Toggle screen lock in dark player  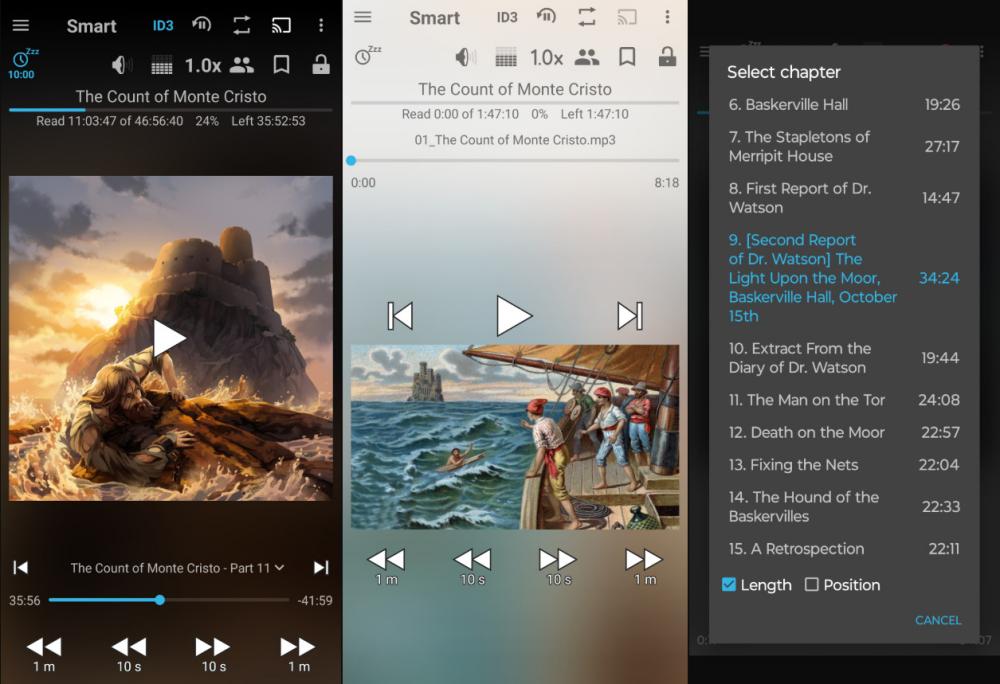coord(321,64)
